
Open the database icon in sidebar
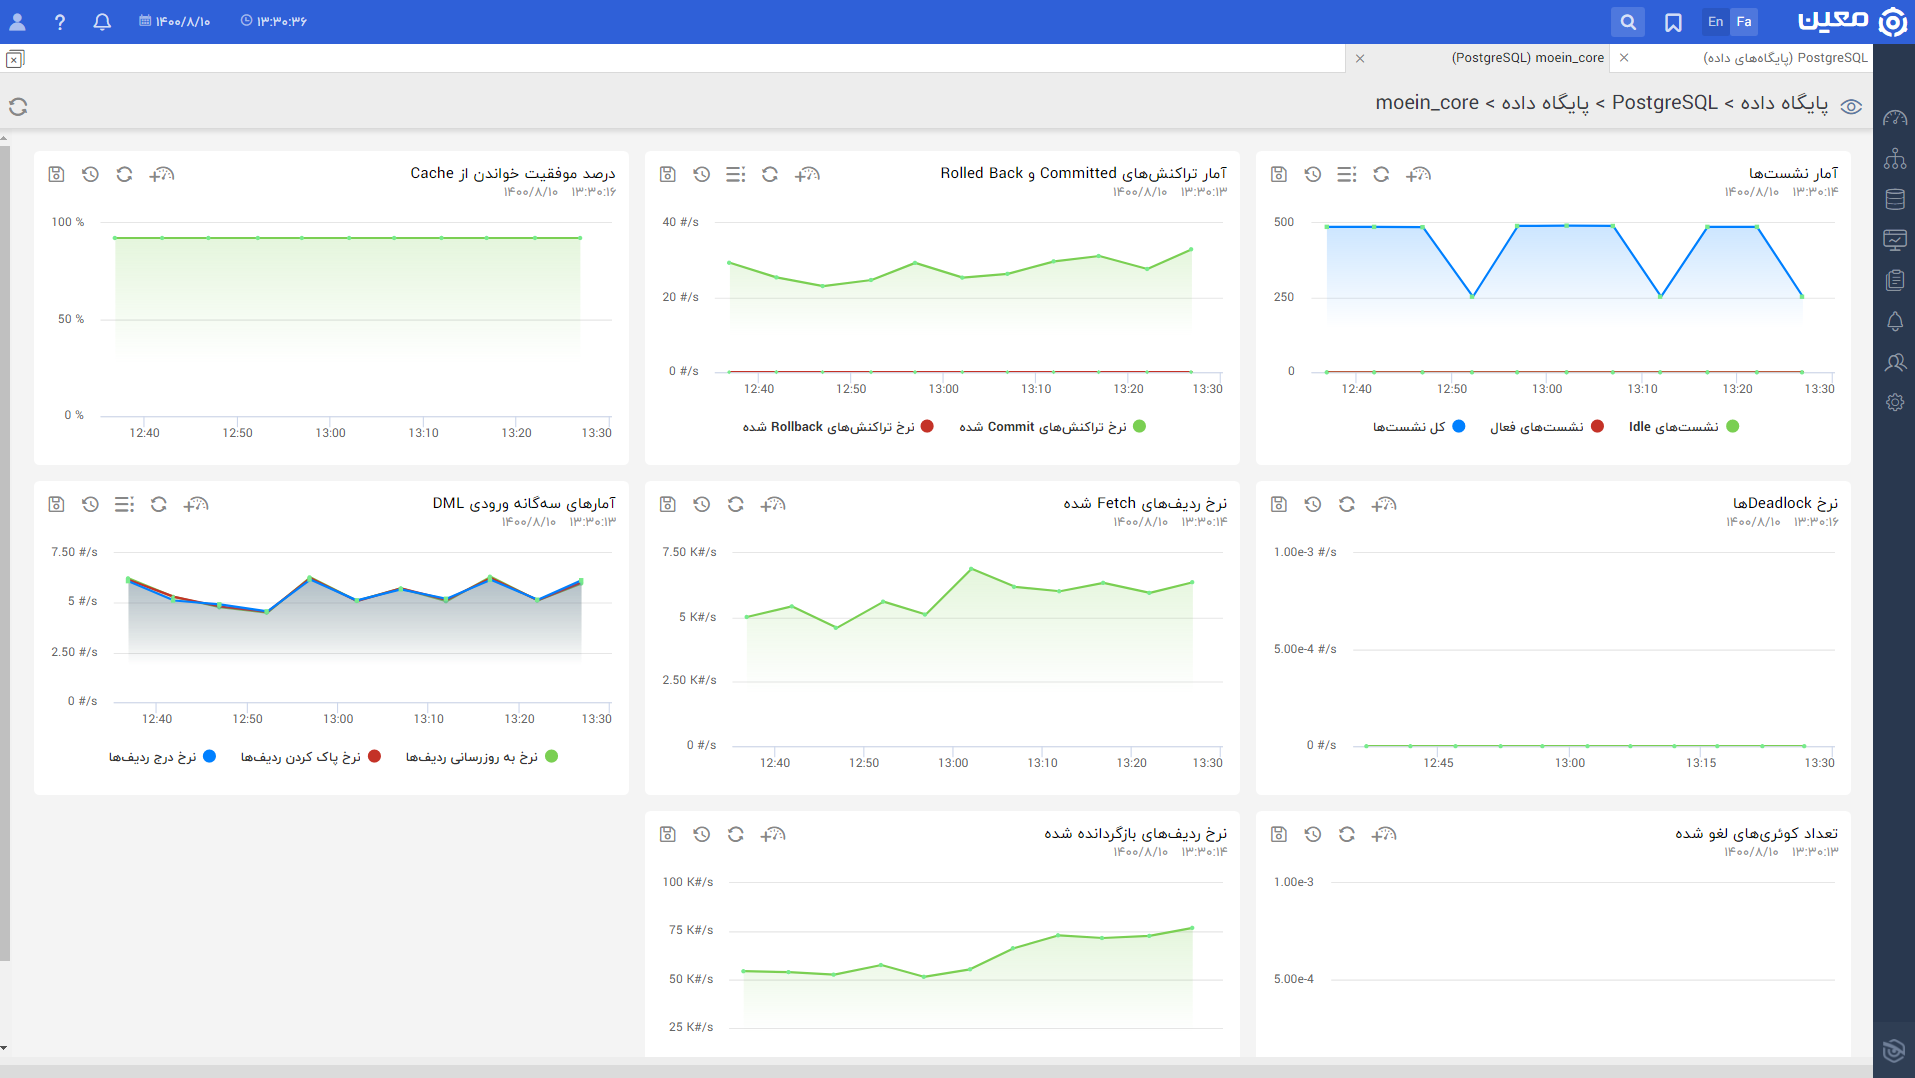coord(1895,199)
